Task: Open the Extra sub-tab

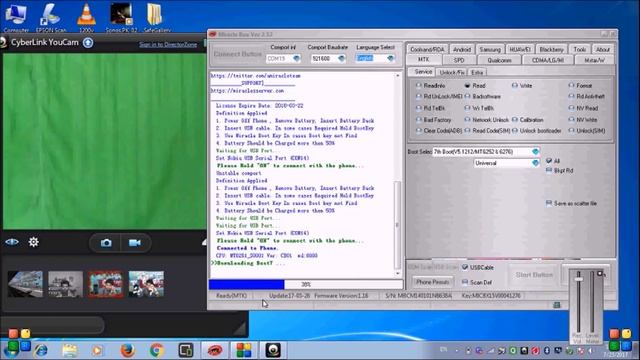Action: point(477,72)
